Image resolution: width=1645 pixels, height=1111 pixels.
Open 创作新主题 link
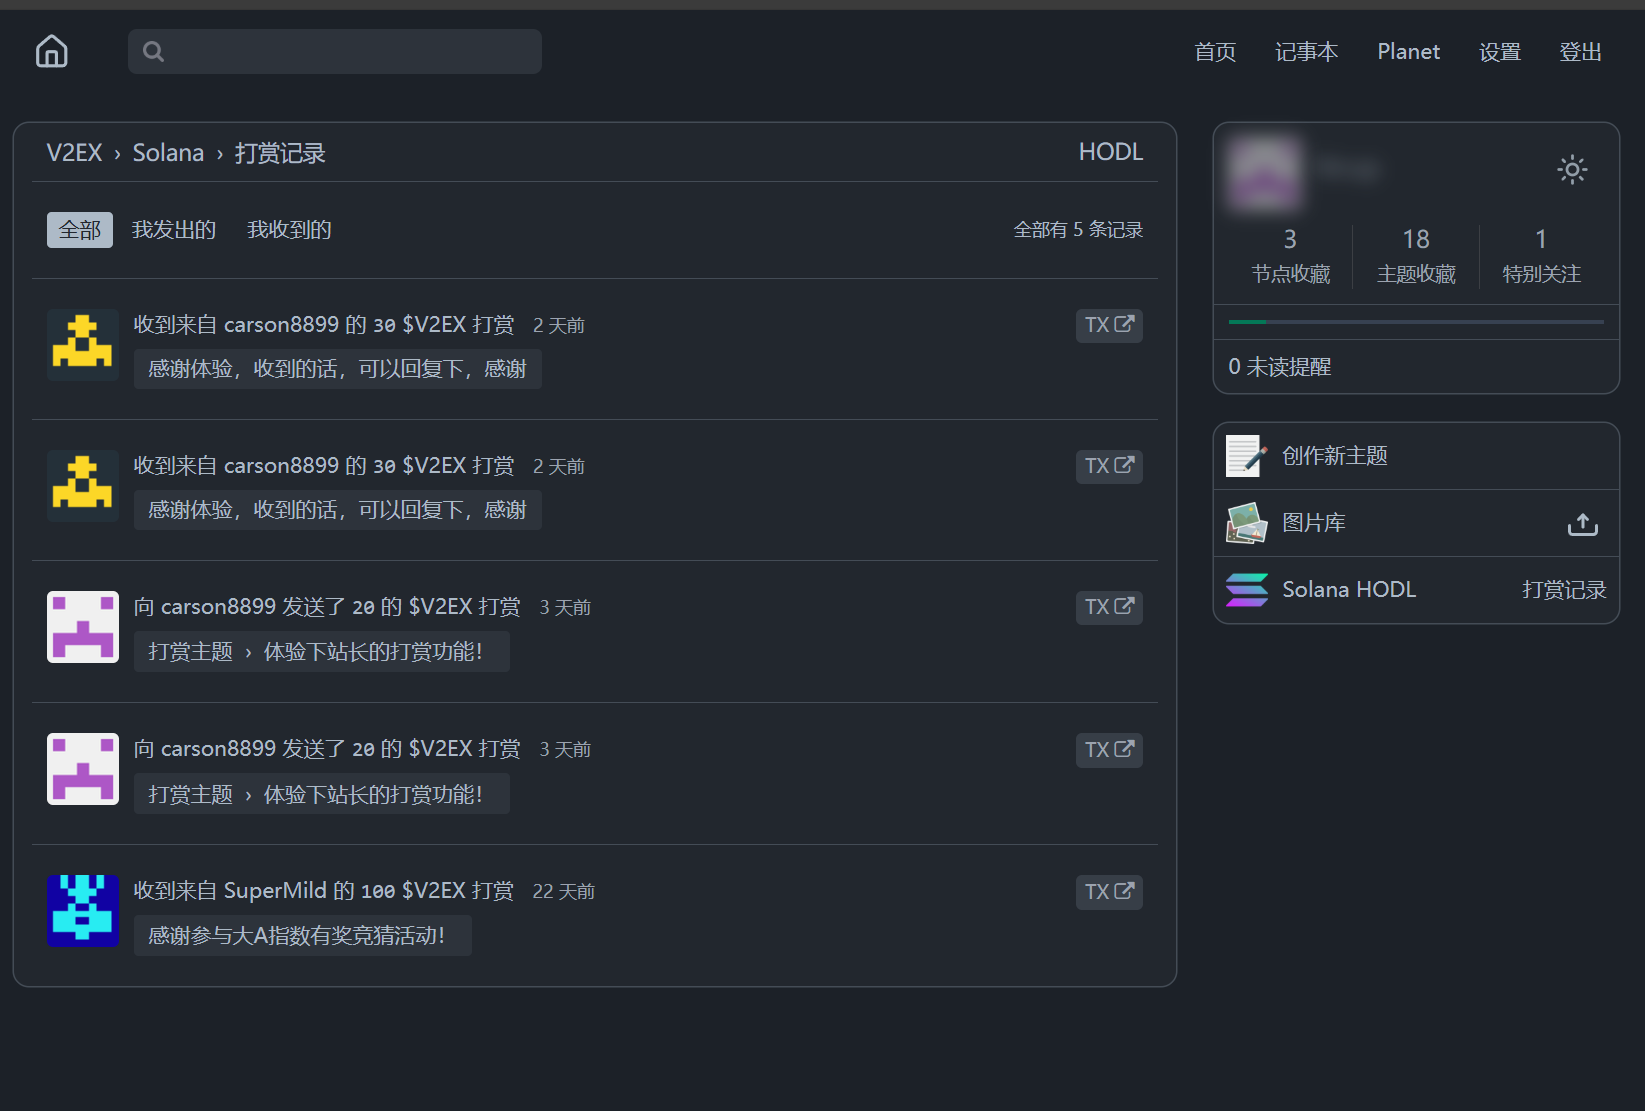pyautogui.click(x=1335, y=456)
